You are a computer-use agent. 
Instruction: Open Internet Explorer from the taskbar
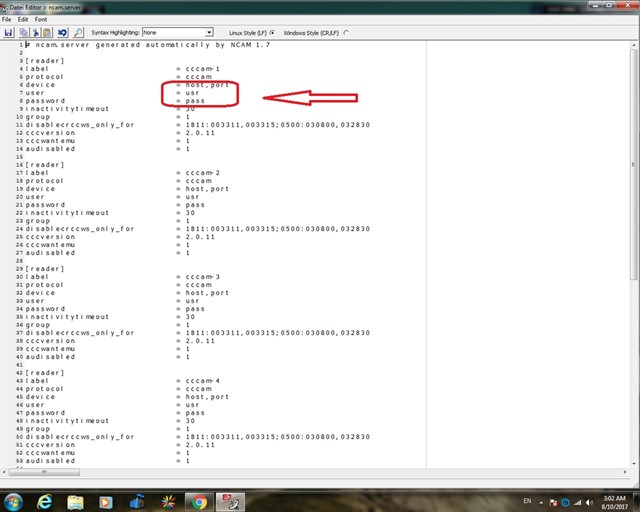coord(45,501)
